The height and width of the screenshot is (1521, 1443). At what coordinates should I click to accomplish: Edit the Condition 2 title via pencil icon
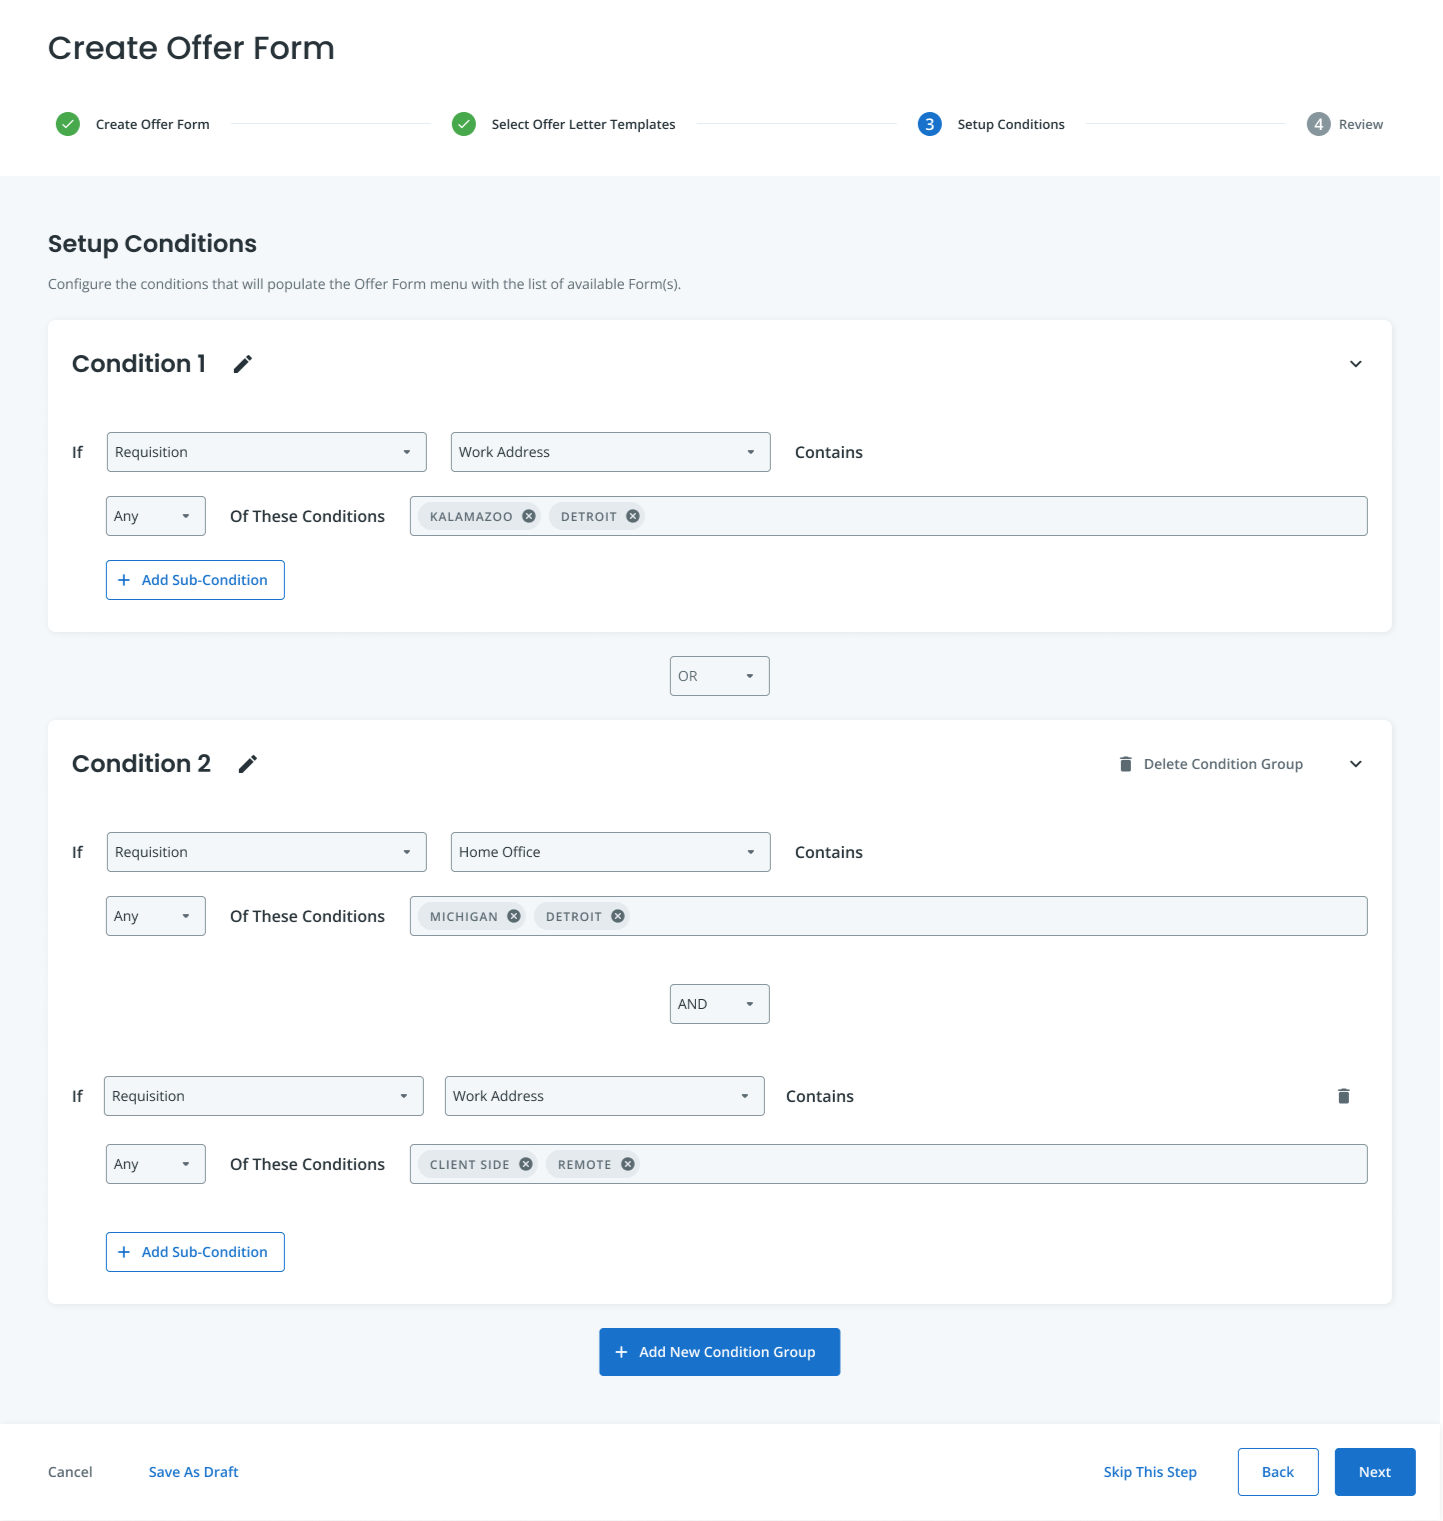pyautogui.click(x=248, y=763)
